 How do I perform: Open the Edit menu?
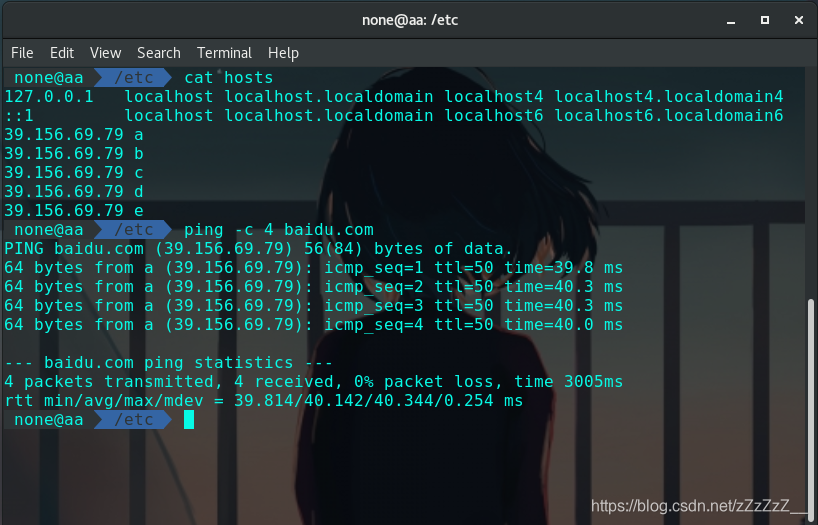(x=62, y=53)
